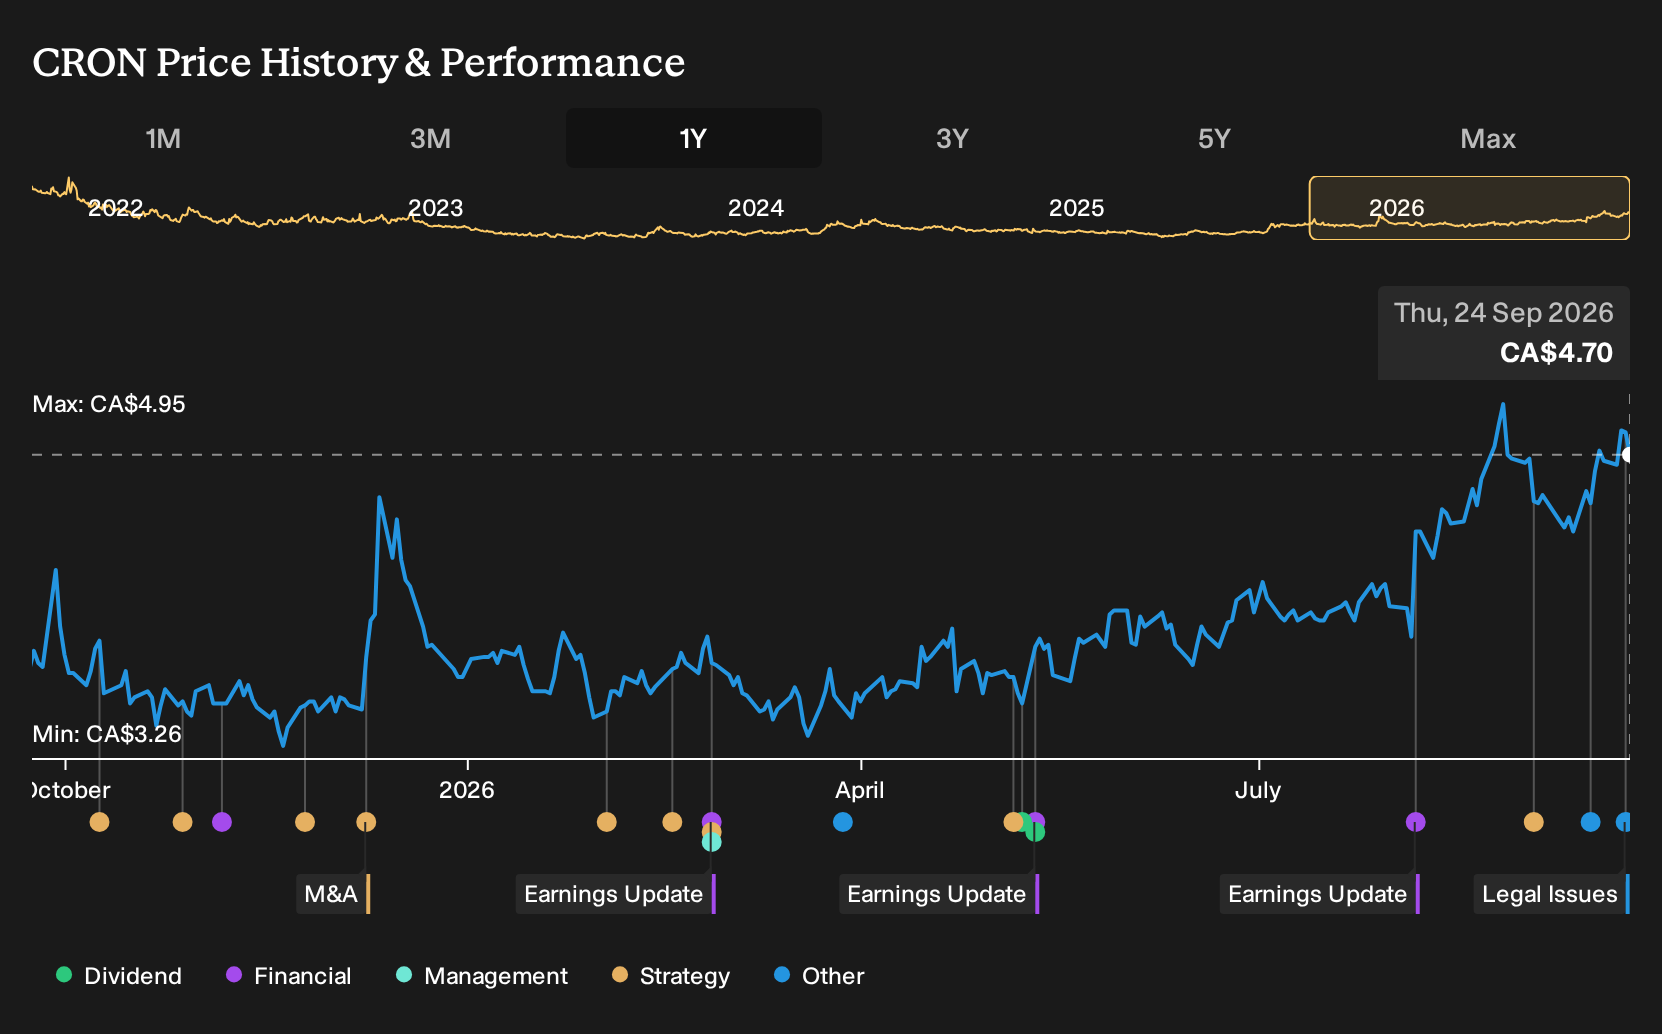The height and width of the screenshot is (1034, 1662).
Task: Click the teal Management event dot
Action: [x=711, y=843]
